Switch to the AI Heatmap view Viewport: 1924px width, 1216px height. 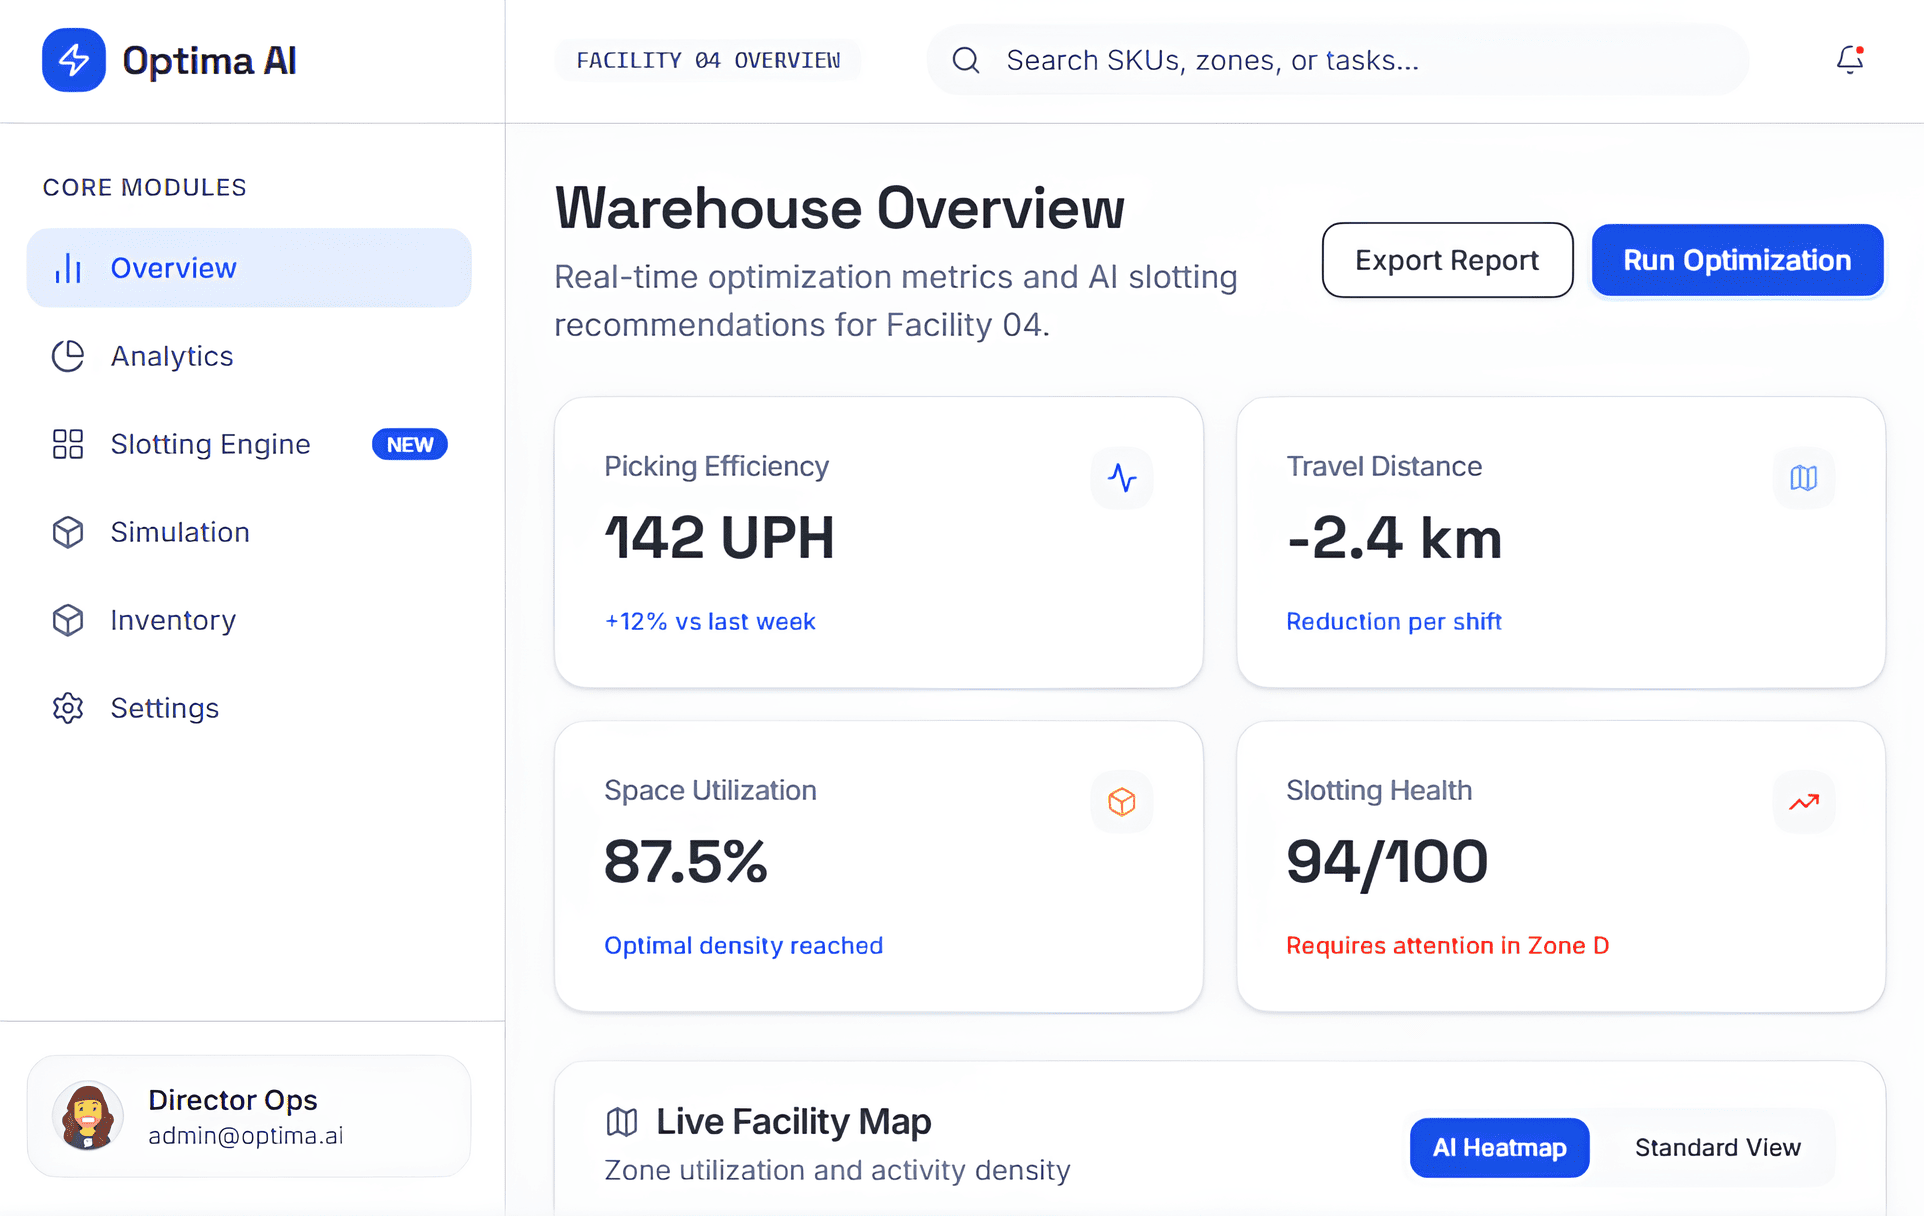click(x=1499, y=1147)
